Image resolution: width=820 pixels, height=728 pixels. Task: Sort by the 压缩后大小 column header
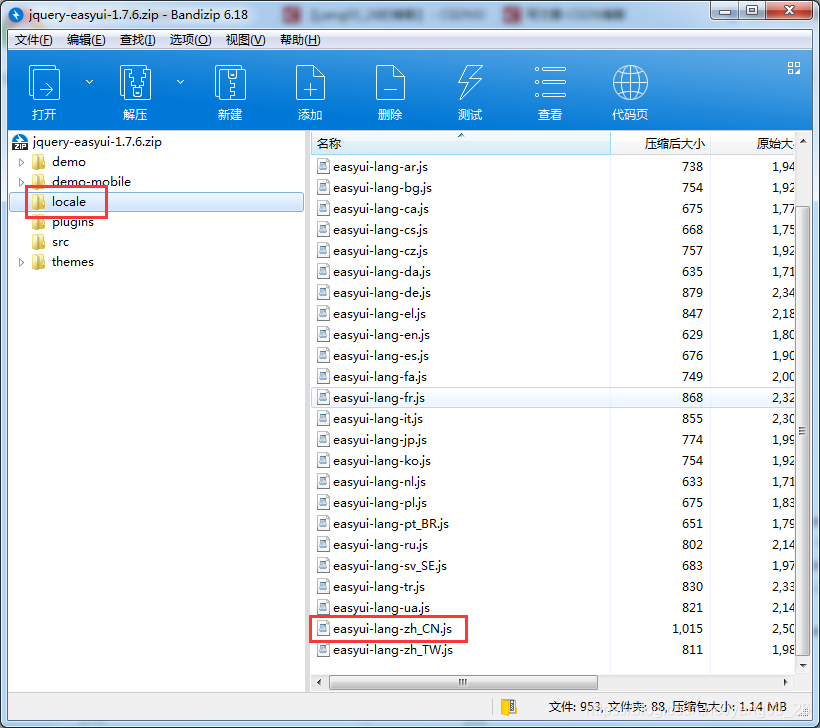[x=660, y=143]
